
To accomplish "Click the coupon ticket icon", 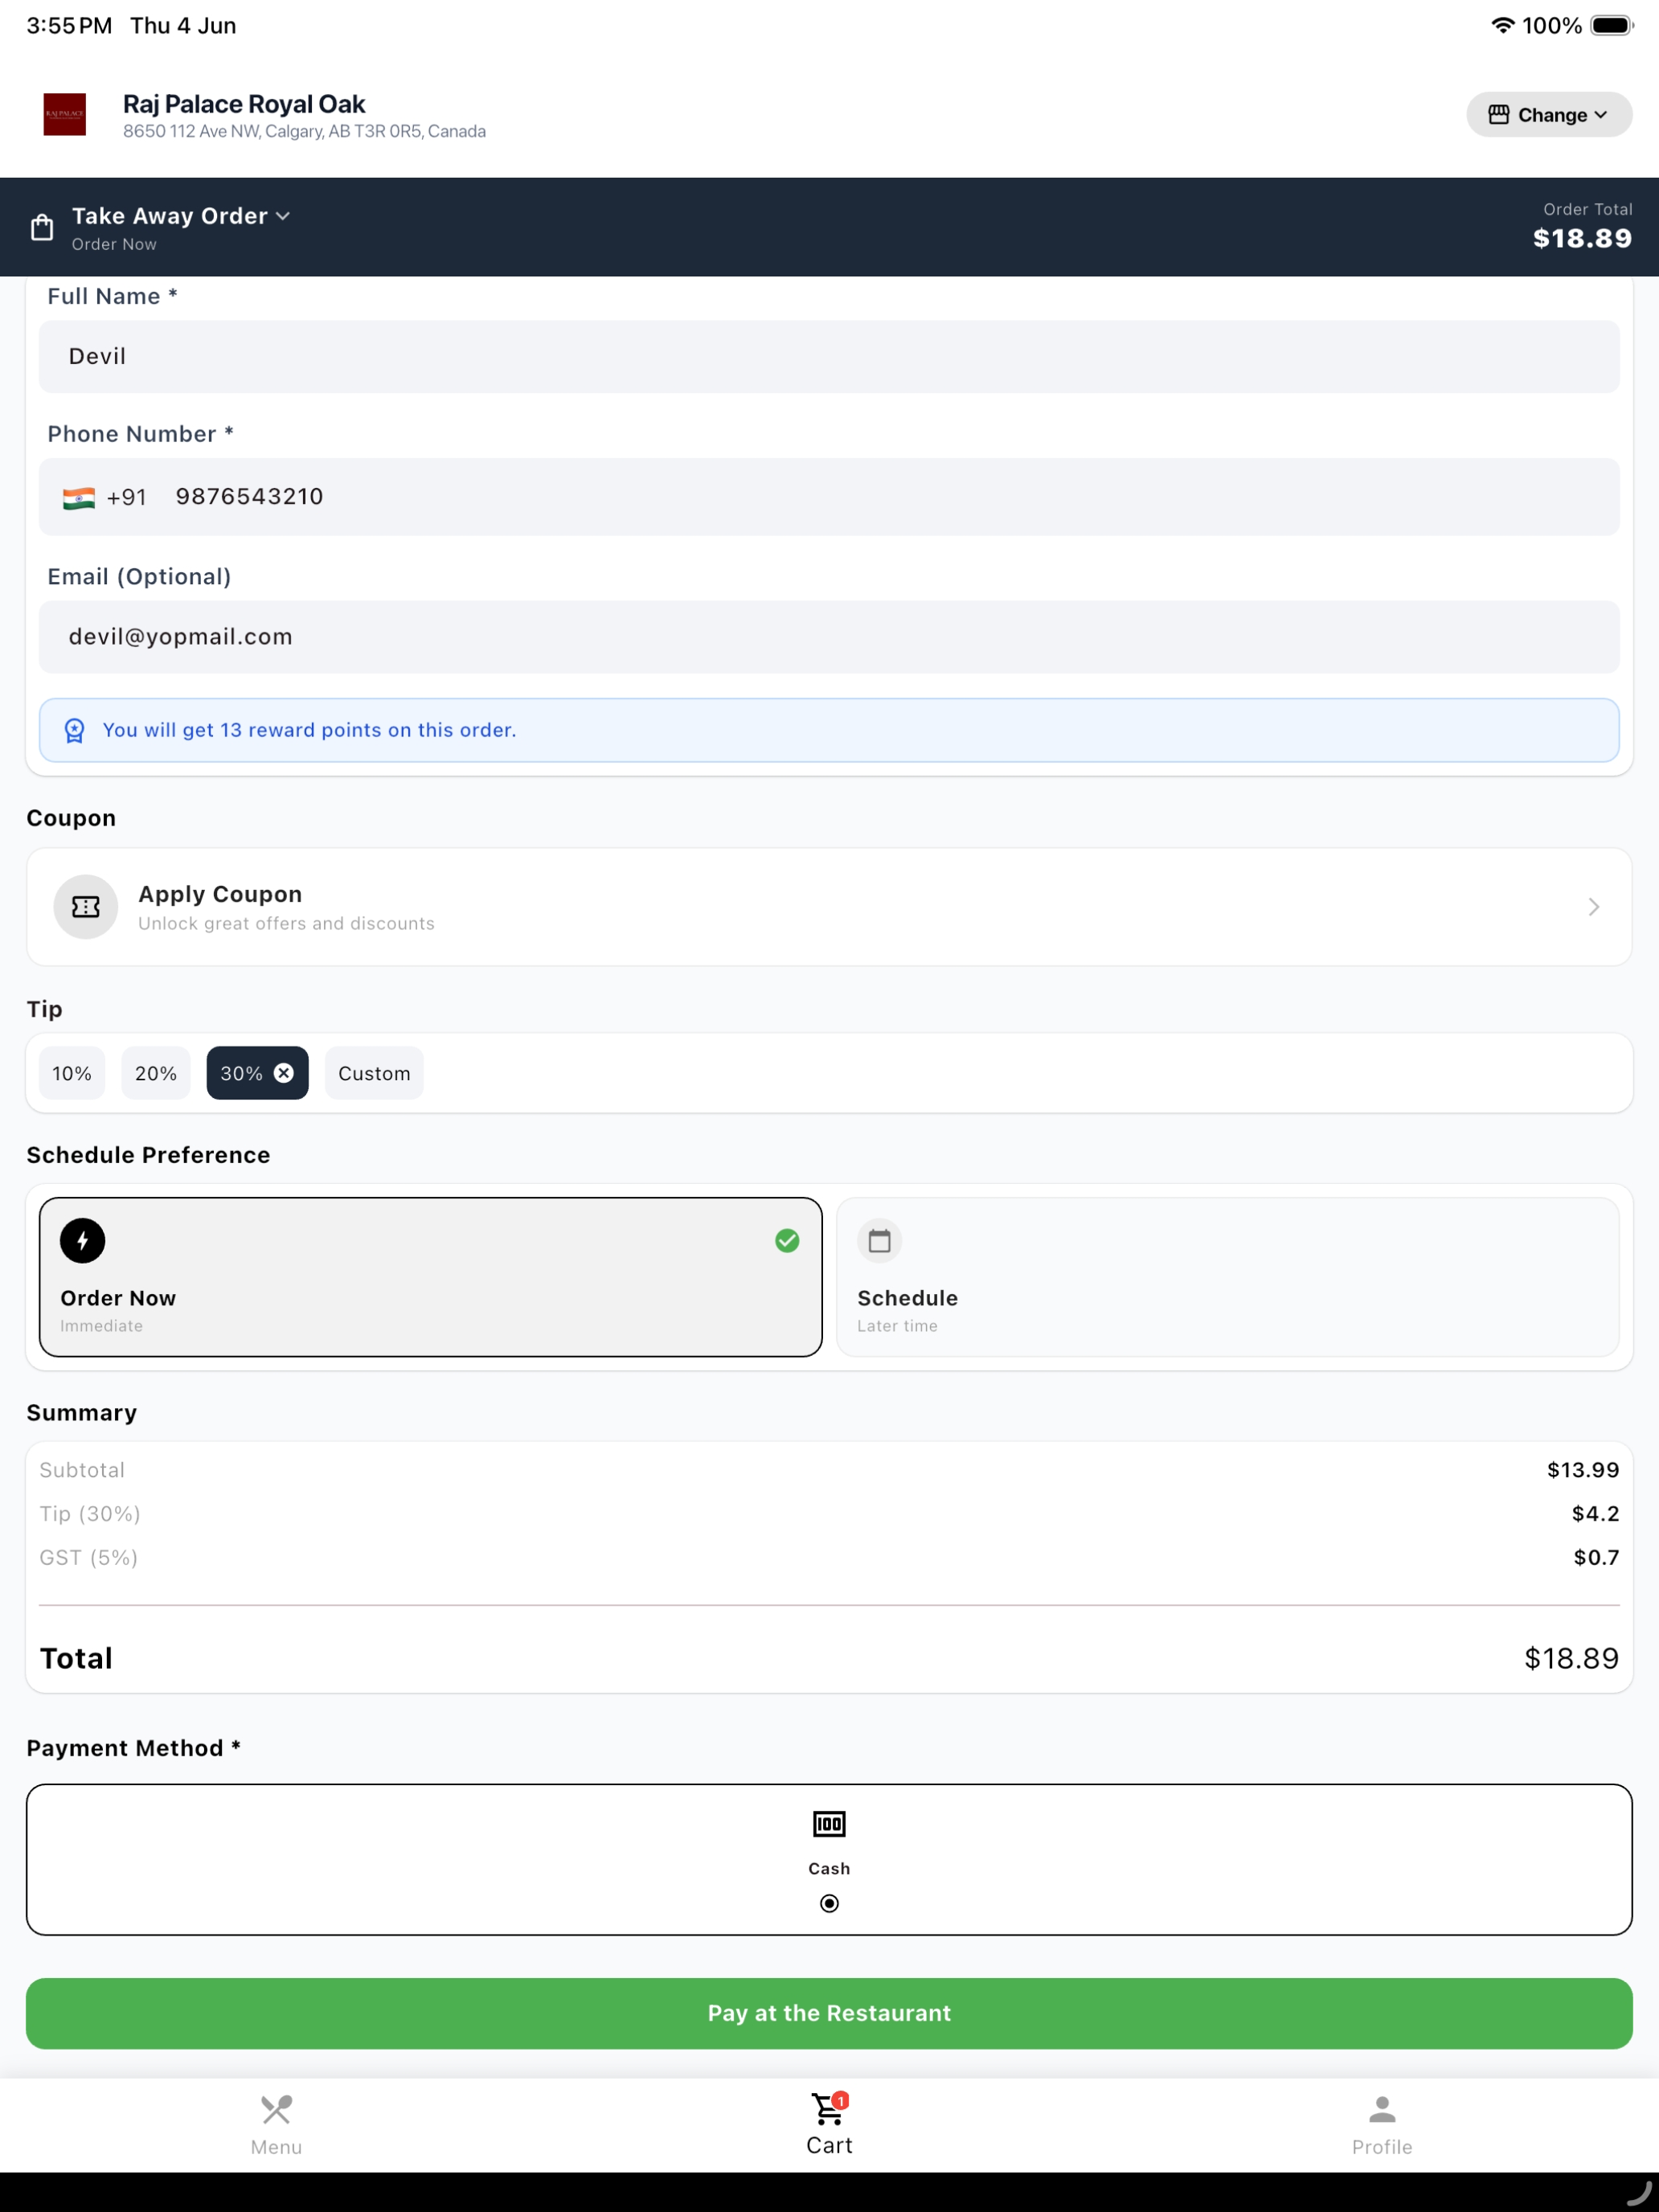I will pyautogui.click(x=86, y=907).
